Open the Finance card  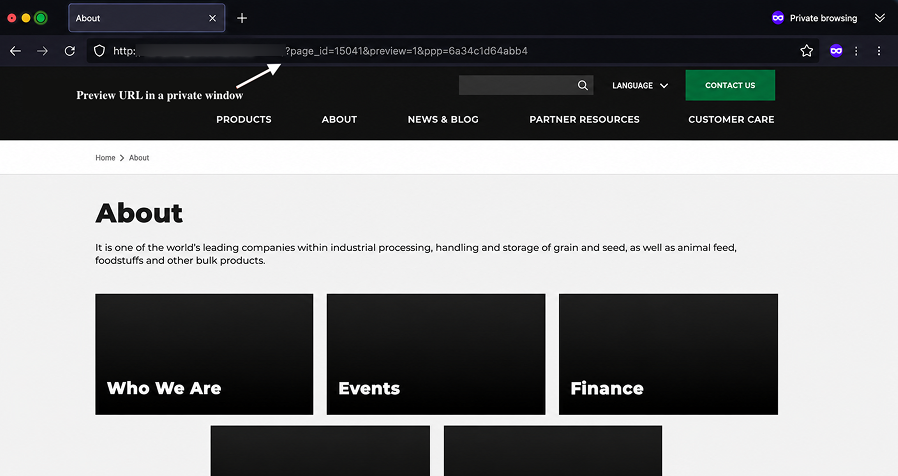tap(668, 354)
